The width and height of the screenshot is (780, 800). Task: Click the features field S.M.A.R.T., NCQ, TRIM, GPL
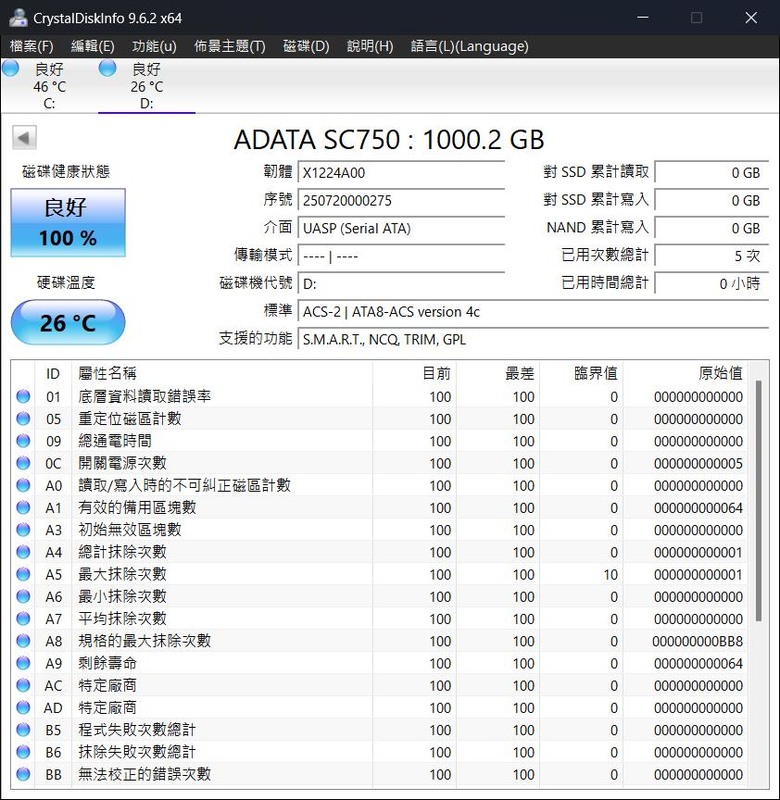pos(533,339)
